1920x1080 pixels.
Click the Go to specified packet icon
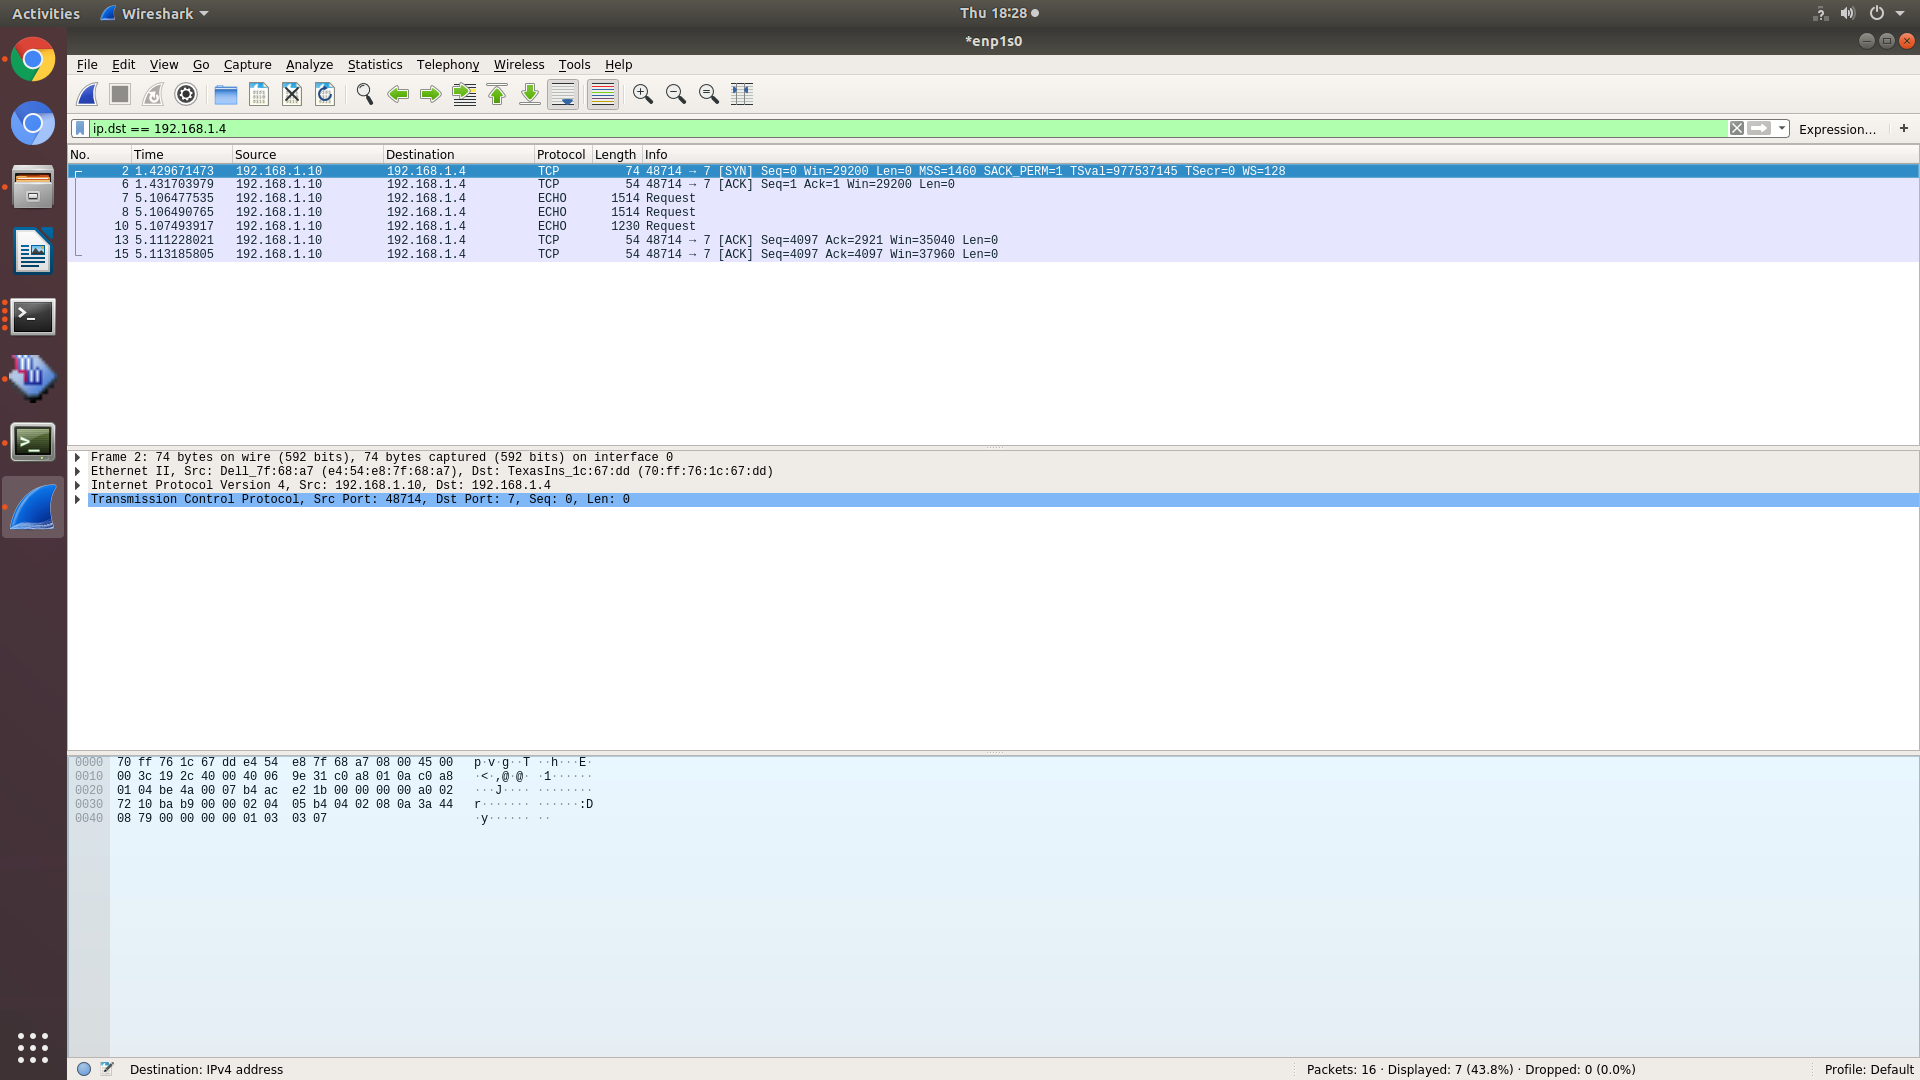[x=464, y=94]
